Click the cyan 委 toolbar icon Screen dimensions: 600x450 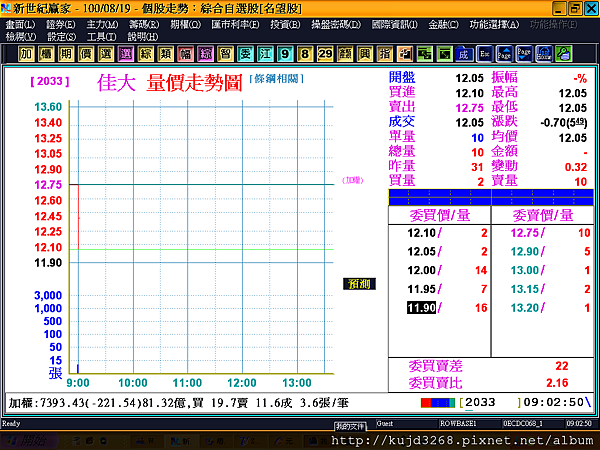click(245, 54)
